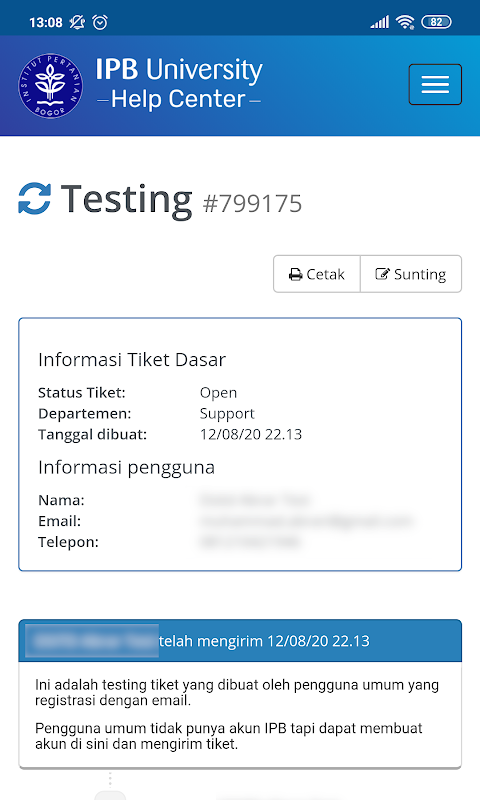Tap the Wi-Fi status icon

pyautogui.click(x=405, y=22)
